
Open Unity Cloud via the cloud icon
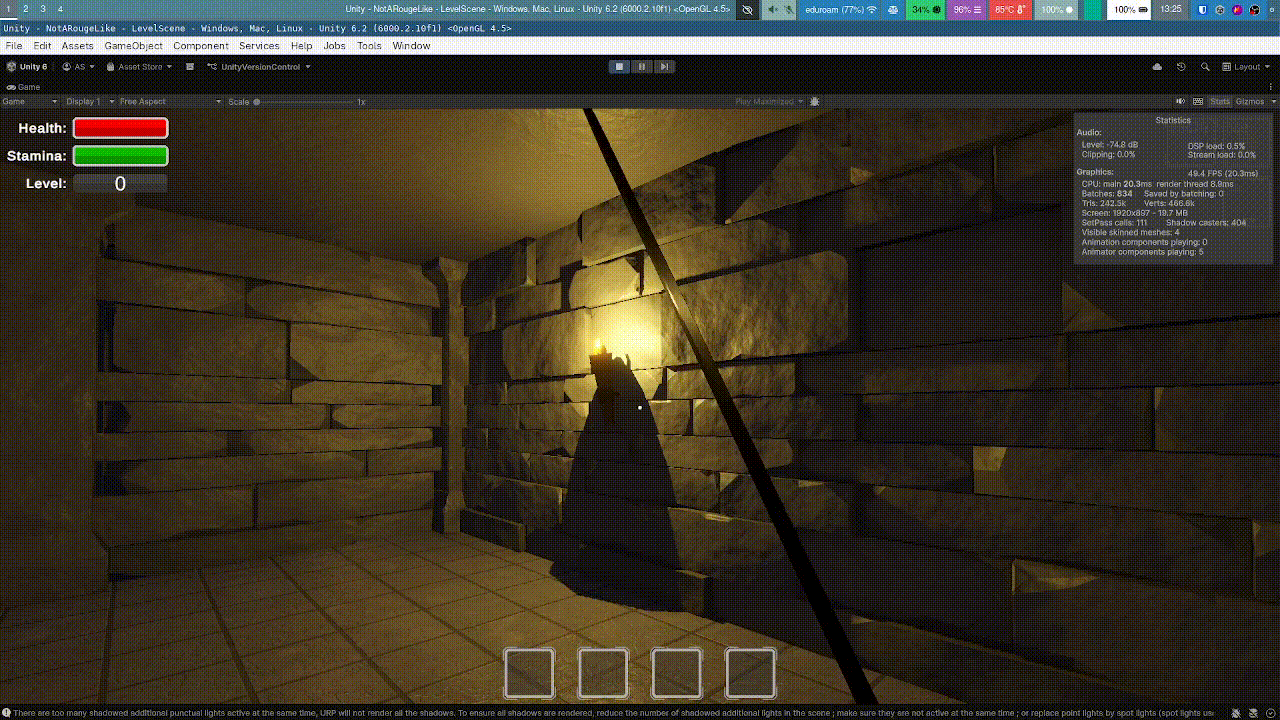tap(1156, 66)
